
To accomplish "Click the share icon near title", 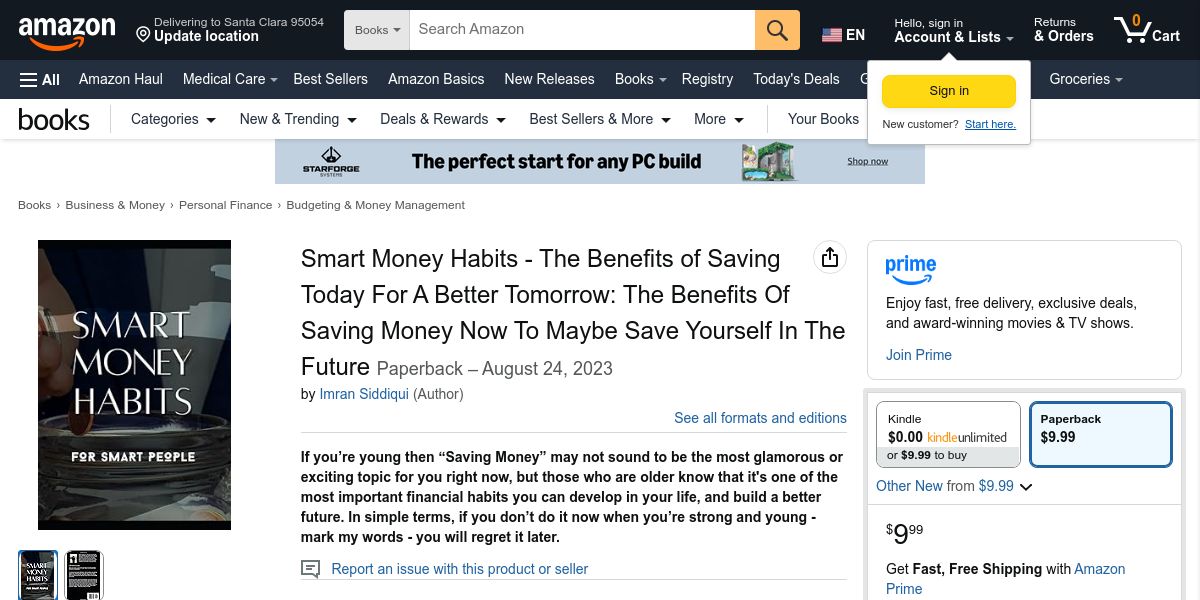I will click(829, 258).
